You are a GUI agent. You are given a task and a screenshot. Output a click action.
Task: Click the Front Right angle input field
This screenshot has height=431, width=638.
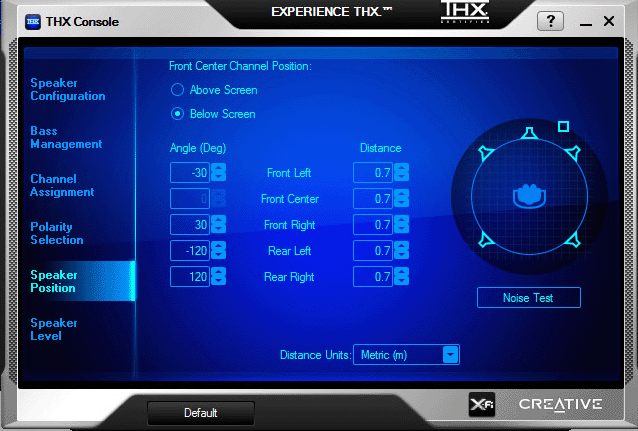click(190, 225)
